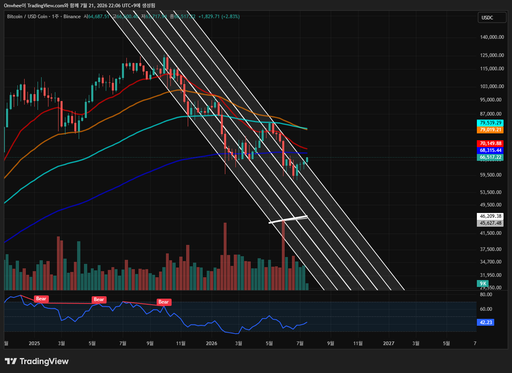Click the 95,000.00 price axis level
Screen dimensions: 512x373
pos(491,100)
